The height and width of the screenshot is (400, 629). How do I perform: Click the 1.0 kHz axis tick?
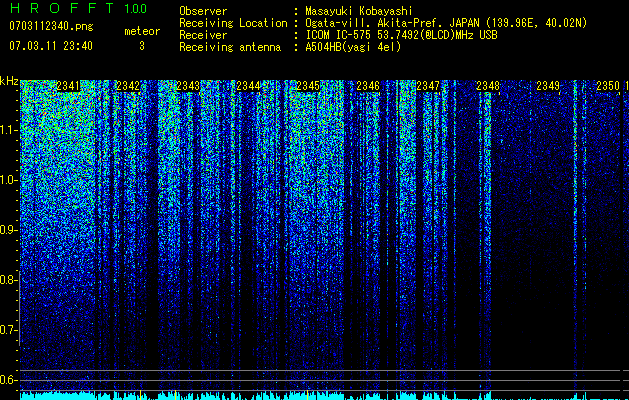pos(10,180)
